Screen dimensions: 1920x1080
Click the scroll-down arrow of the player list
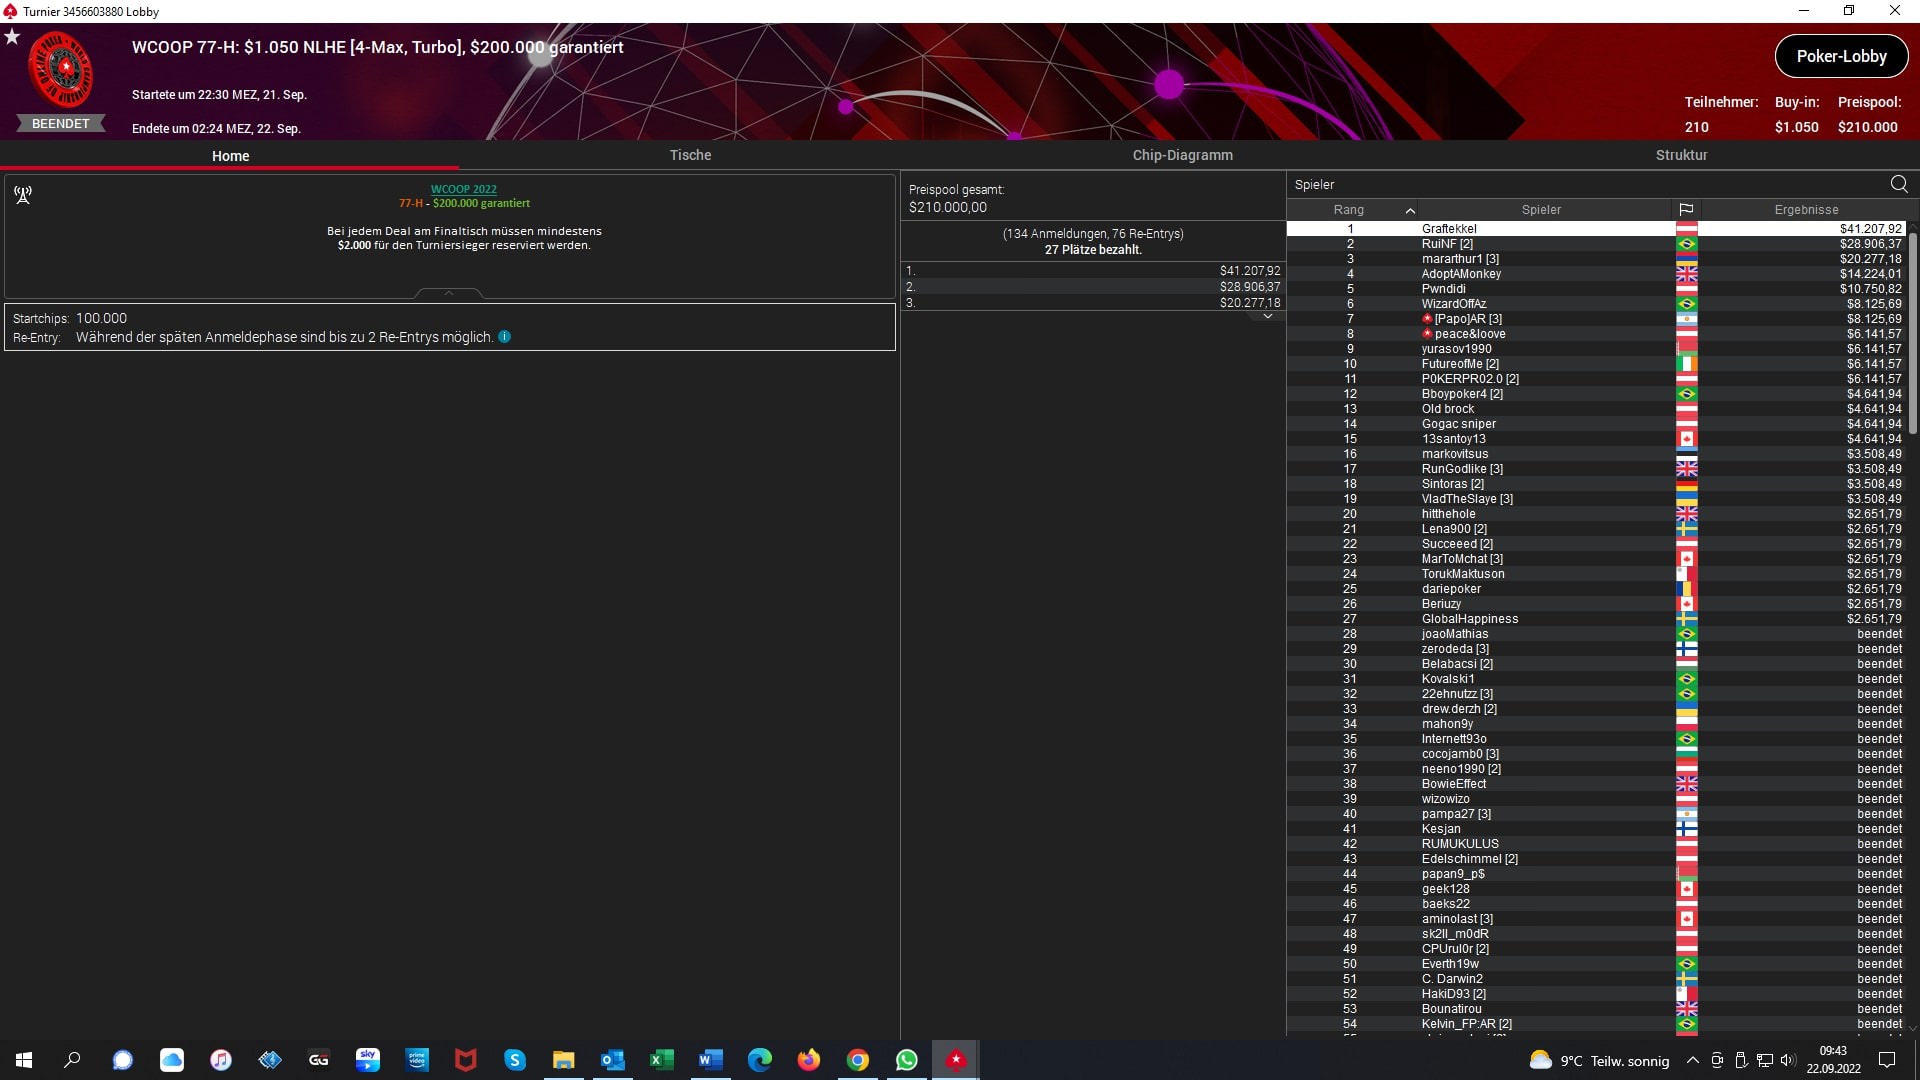tap(1913, 1027)
